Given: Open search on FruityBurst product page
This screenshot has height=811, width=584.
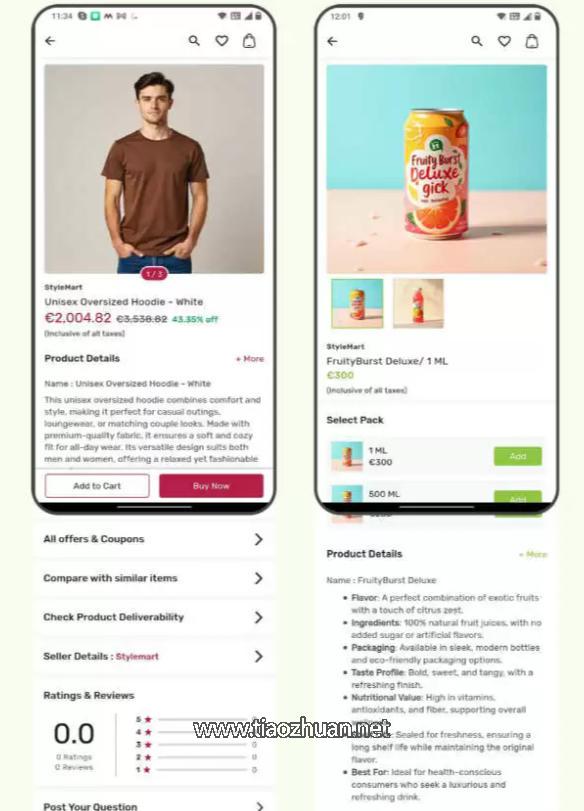Looking at the screenshot, I should [x=477, y=41].
